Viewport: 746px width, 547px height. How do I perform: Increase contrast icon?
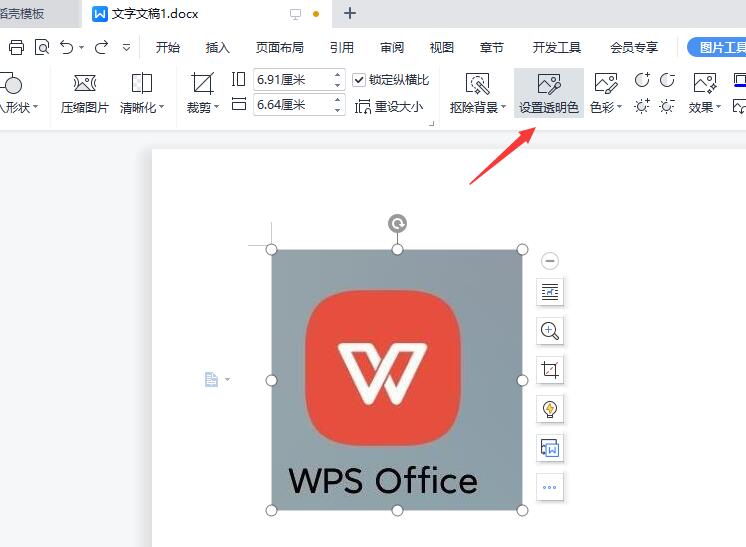tap(642, 80)
